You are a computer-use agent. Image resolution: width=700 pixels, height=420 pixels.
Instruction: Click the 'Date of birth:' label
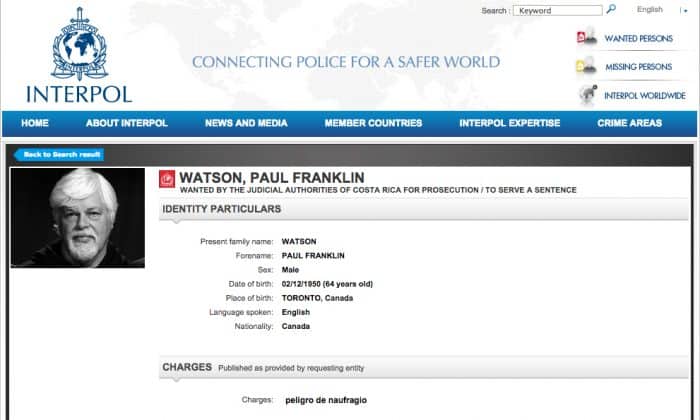tap(251, 284)
